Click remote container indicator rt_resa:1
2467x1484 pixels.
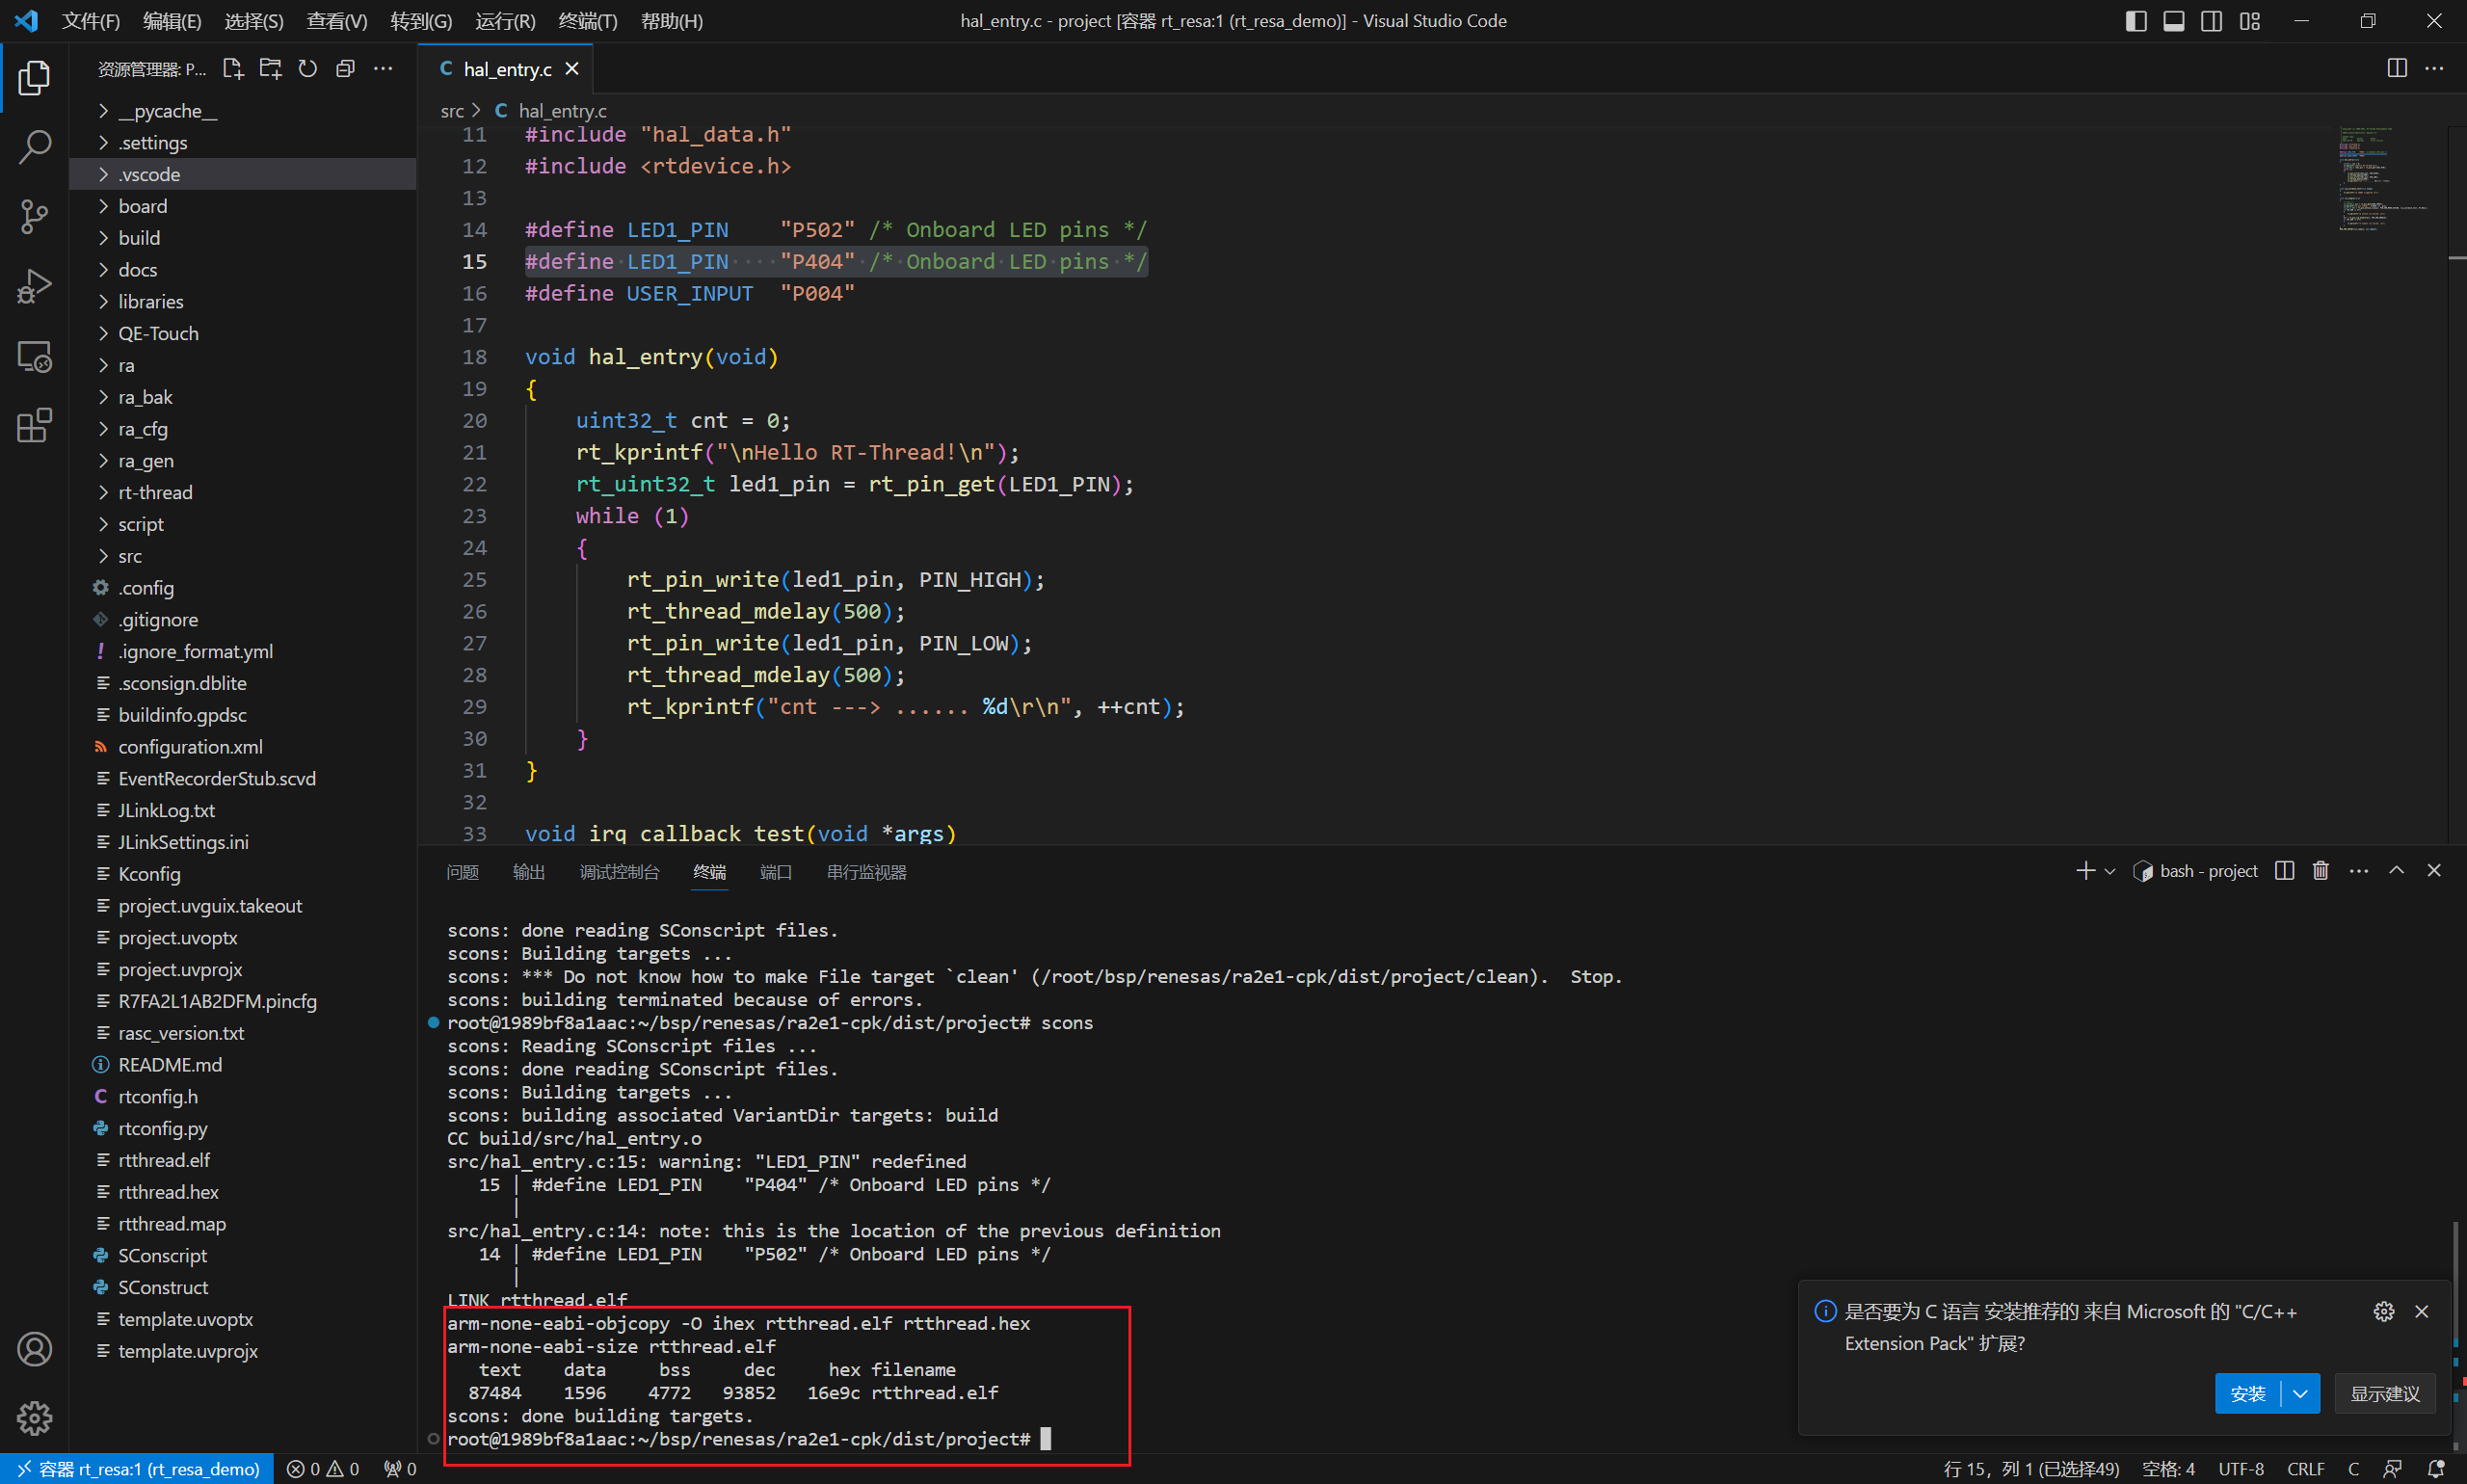point(137,1469)
